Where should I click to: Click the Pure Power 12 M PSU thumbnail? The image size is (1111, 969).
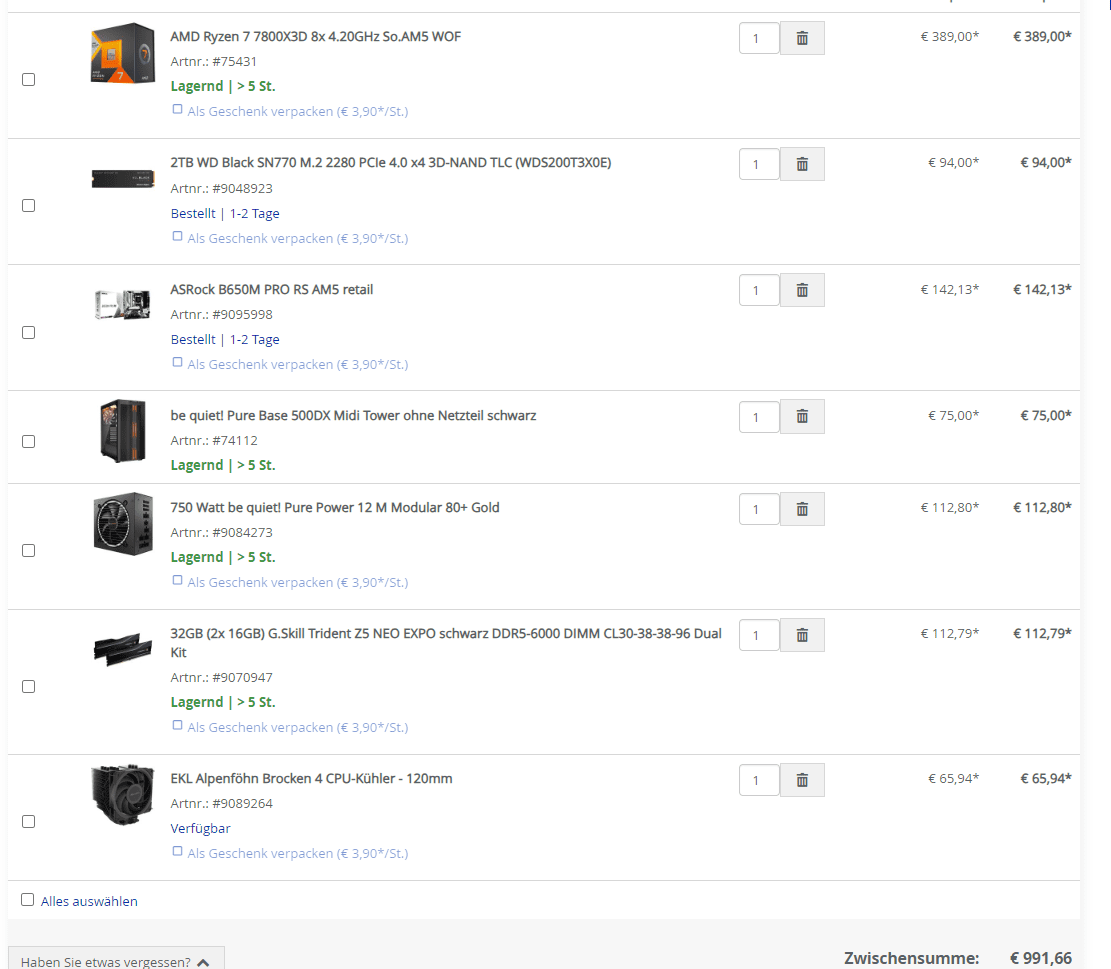pyautogui.click(x=123, y=524)
